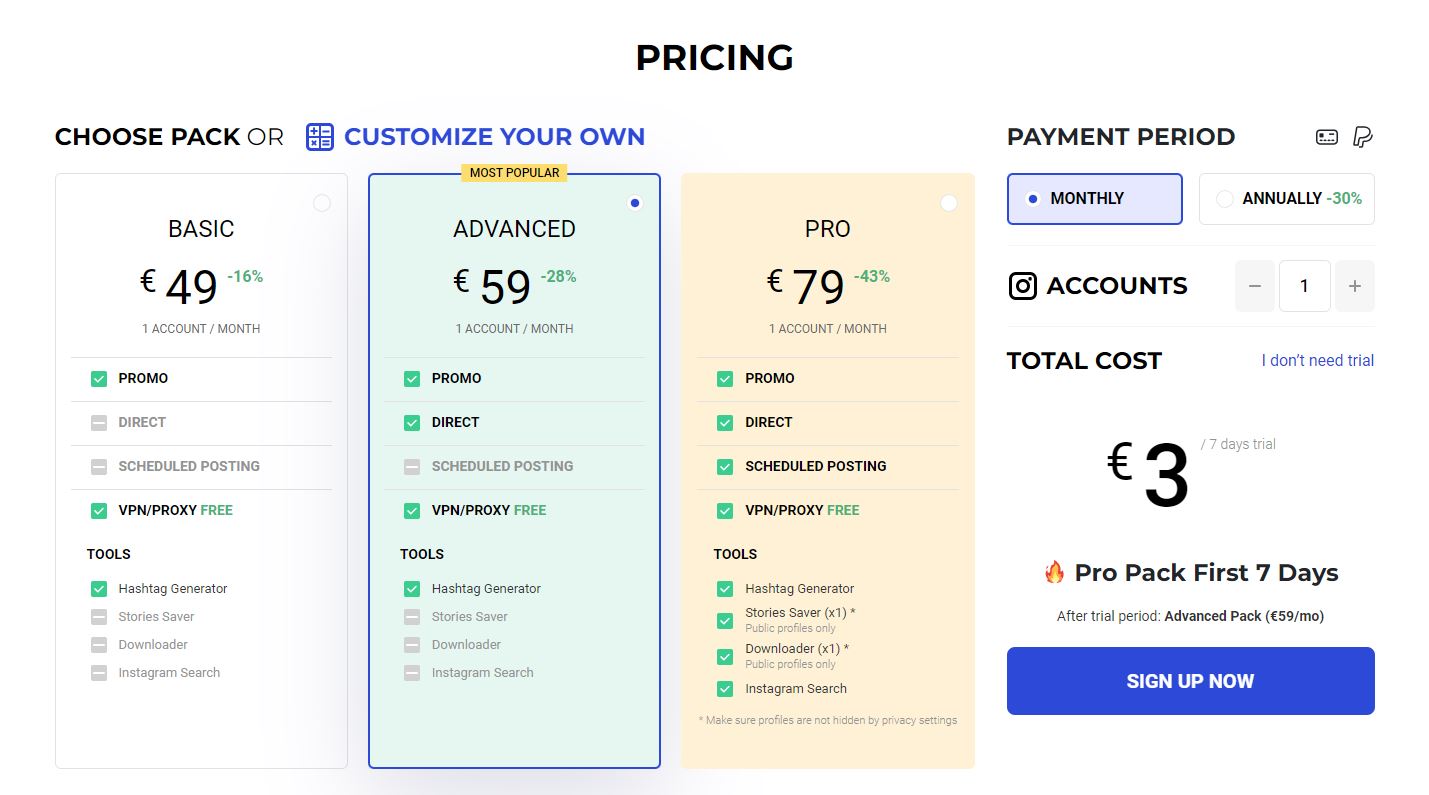Enable Scheduled Posting in Advanced pack
The width and height of the screenshot is (1429, 795).
tap(412, 466)
